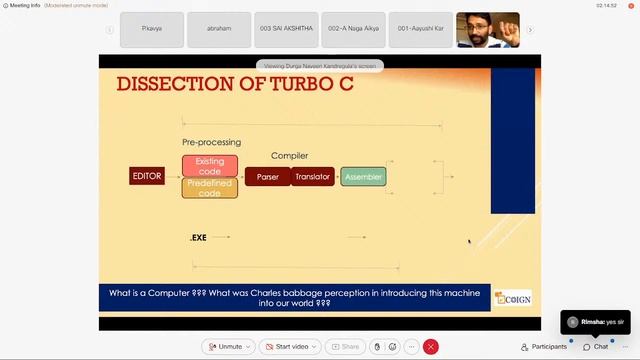This screenshot has width=640, height=360.
Task: Start video camera
Action: click(287, 347)
